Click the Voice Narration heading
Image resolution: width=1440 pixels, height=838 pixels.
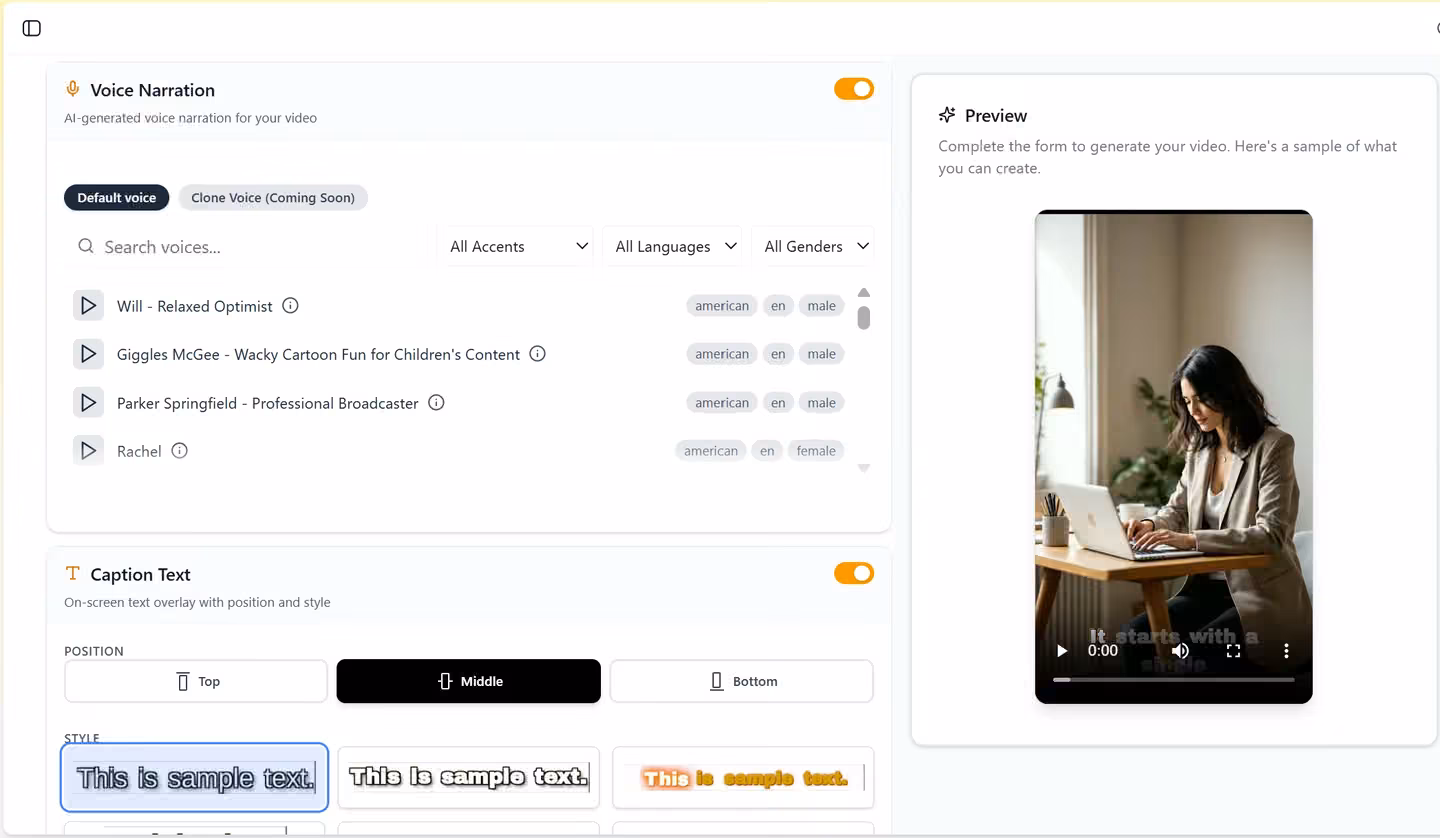click(x=152, y=90)
